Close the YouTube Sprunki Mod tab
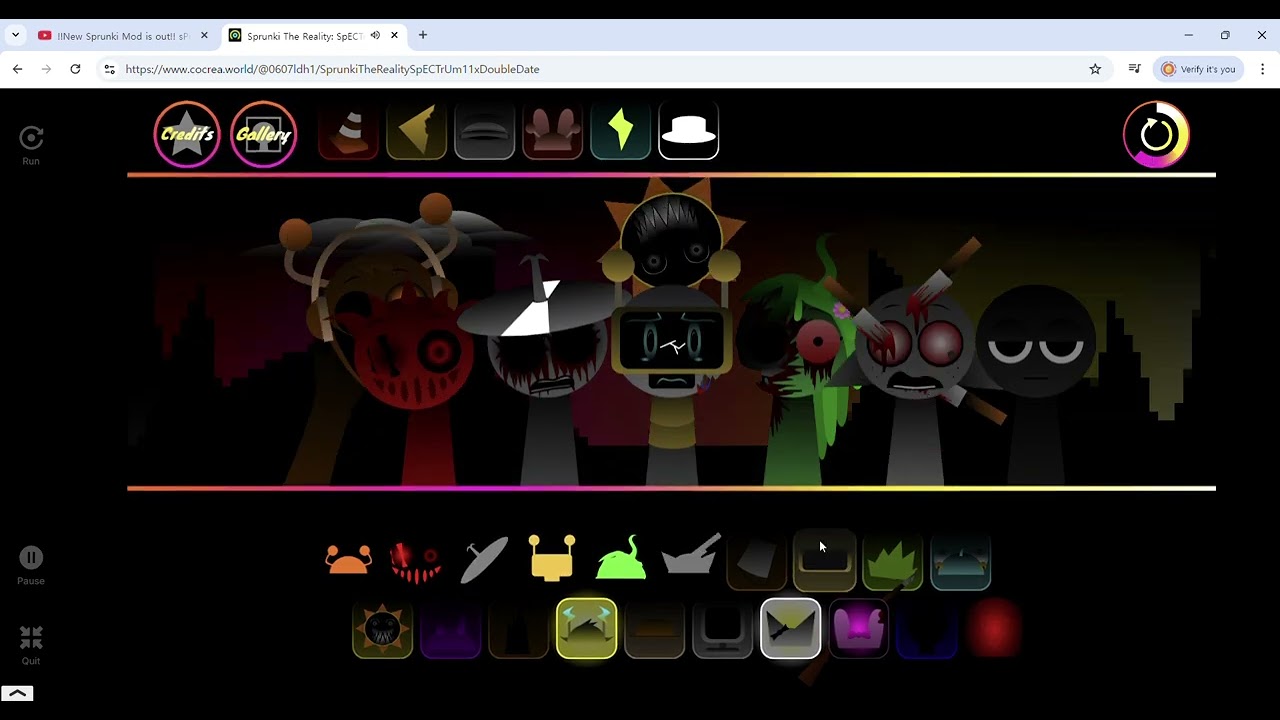The width and height of the screenshot is (1280, 720). click(204, 35)
